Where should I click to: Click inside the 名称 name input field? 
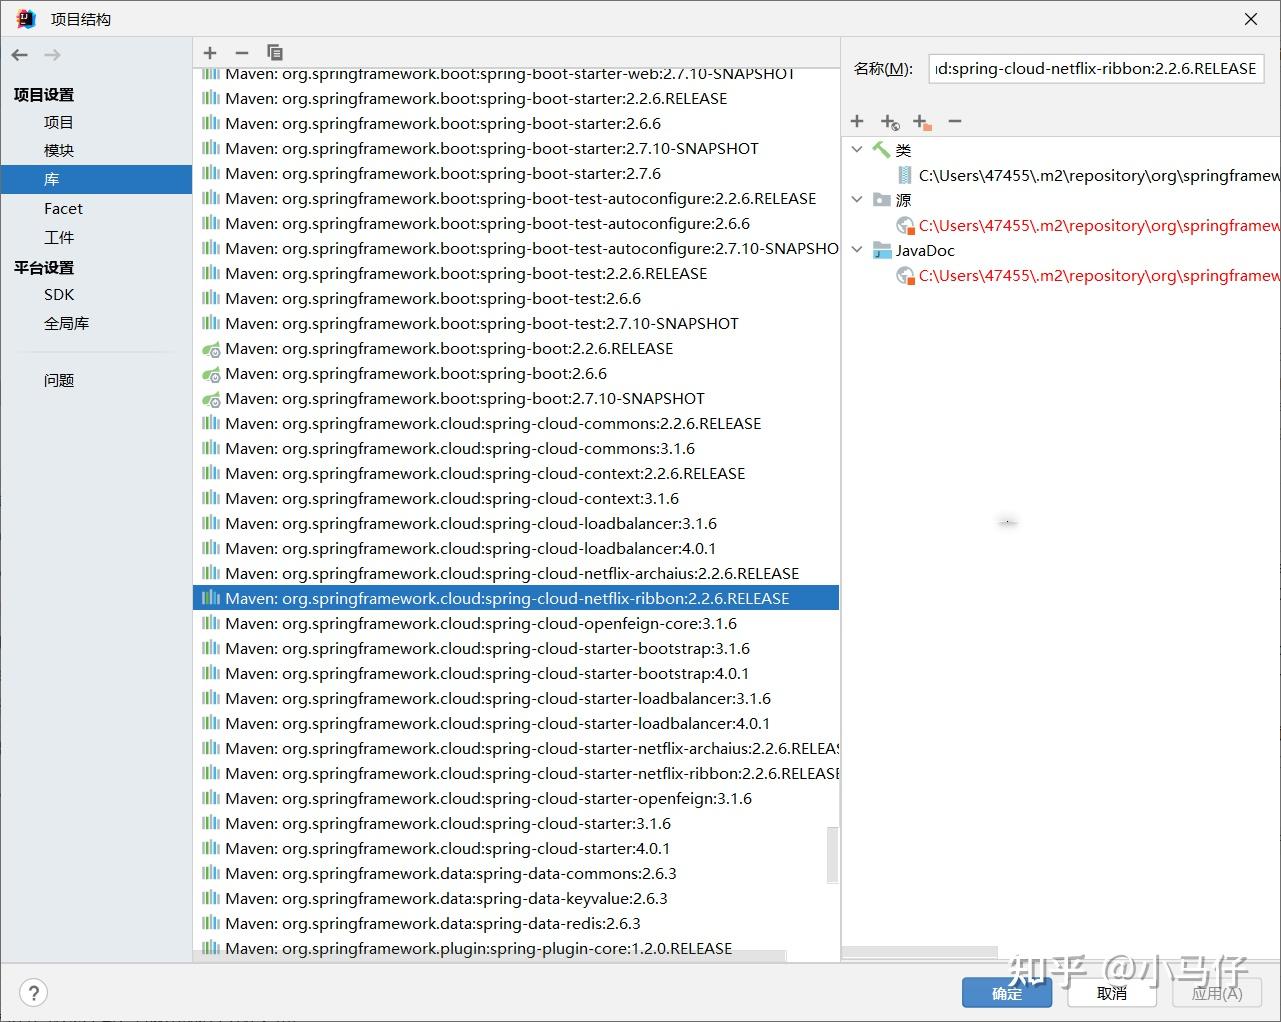click(1095, 68)
